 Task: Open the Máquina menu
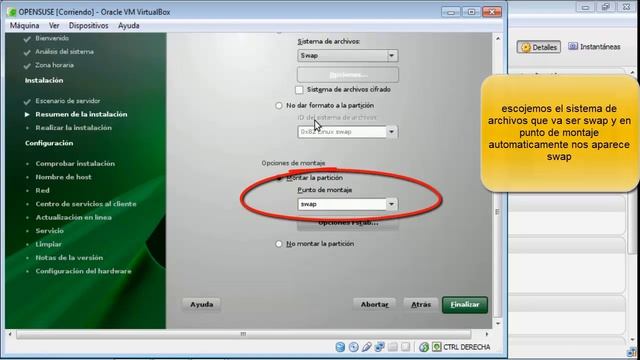coord(24,26)
